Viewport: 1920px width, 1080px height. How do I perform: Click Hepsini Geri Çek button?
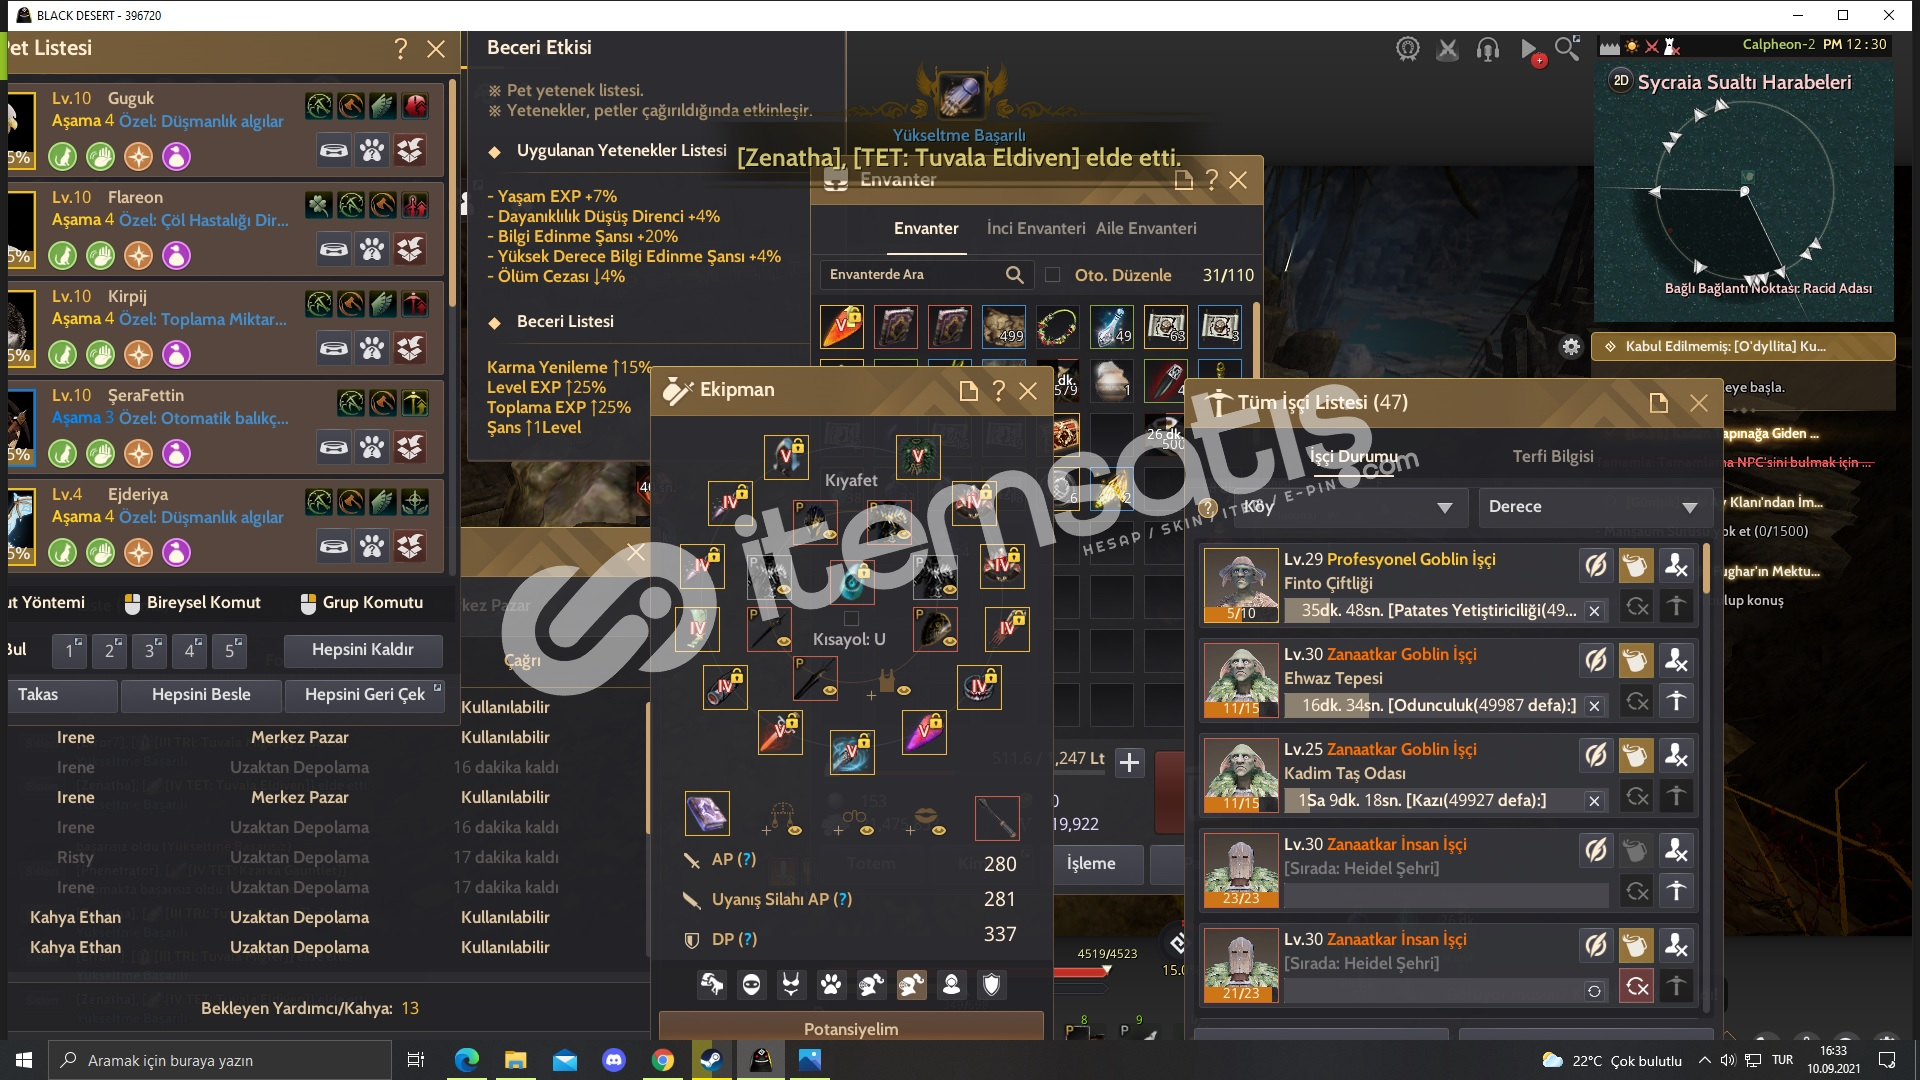coord(366,695)
